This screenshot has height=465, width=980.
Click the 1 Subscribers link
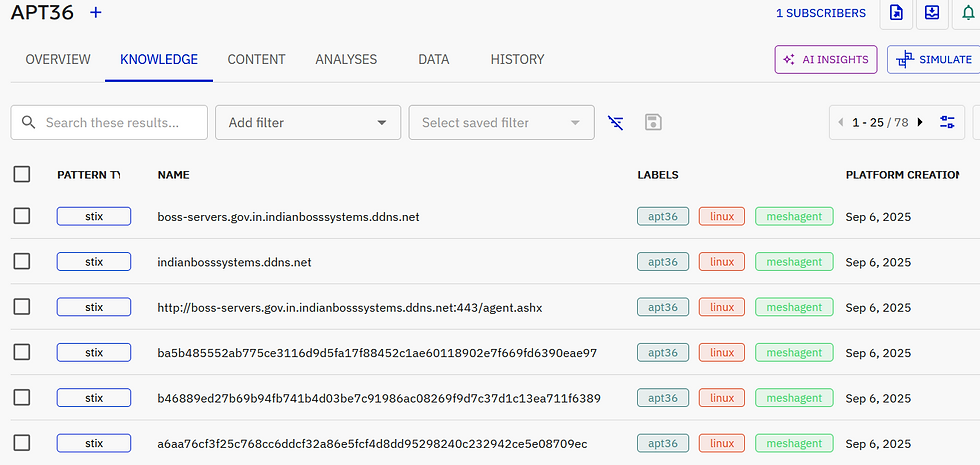click(x=821, y=14)
